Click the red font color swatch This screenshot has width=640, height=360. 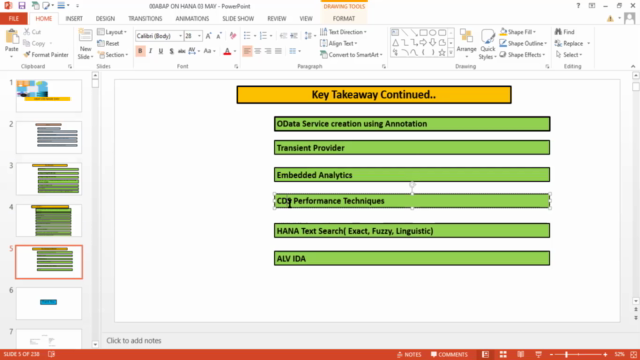point(227,51)
